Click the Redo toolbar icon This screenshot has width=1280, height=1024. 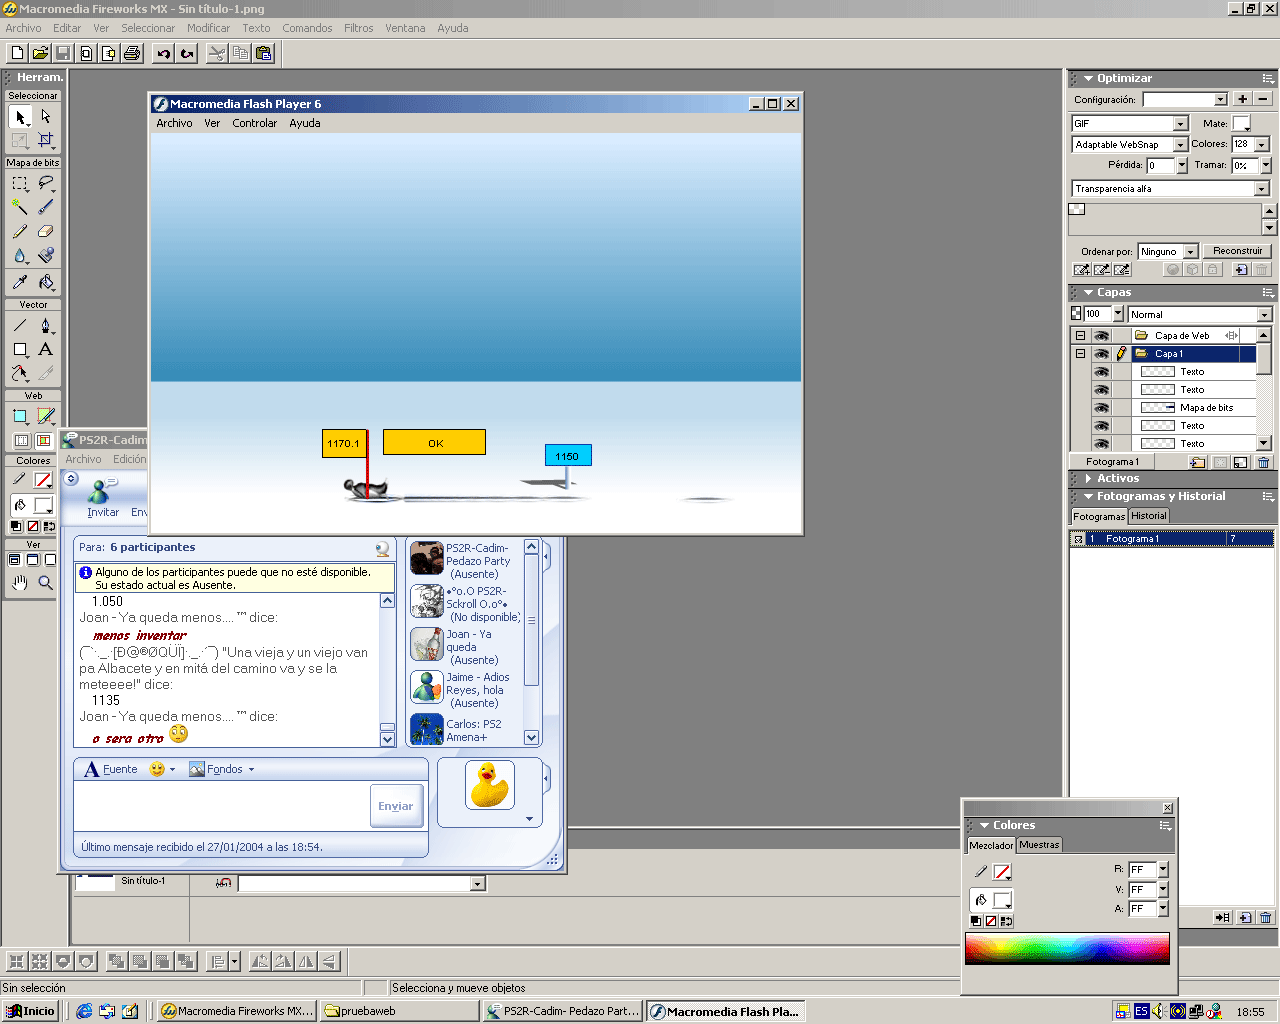click(x=187, y=53)
